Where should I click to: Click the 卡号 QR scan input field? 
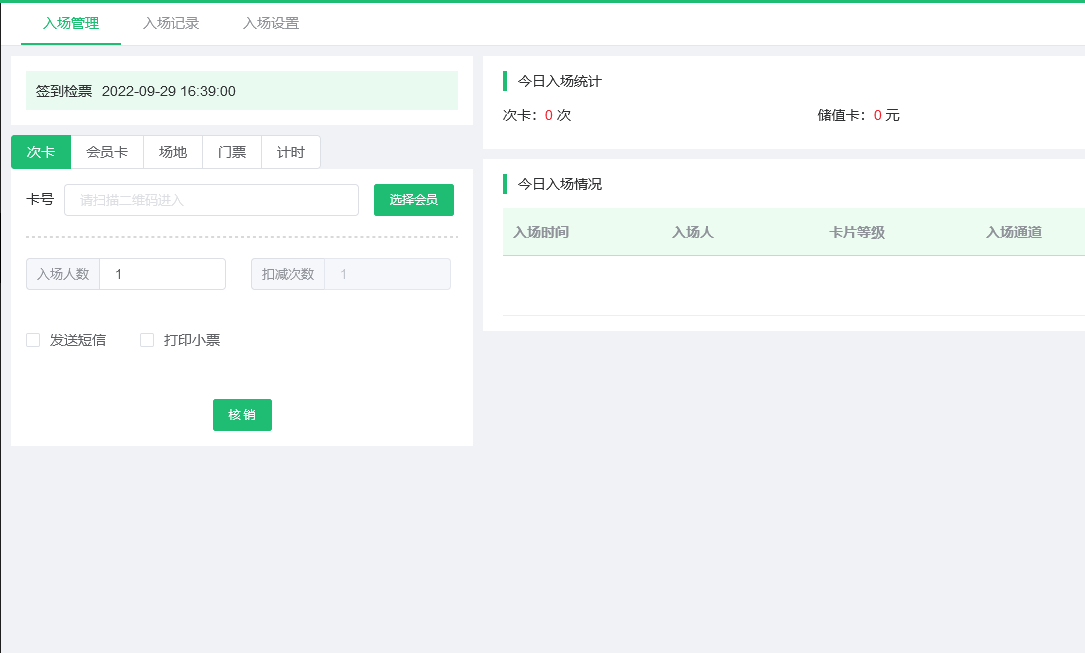coord(210,199)
